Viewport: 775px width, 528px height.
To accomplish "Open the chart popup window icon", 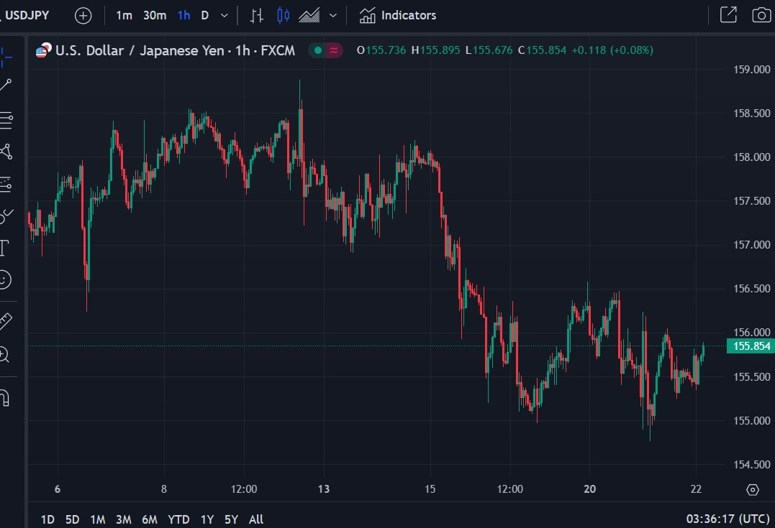I will coord(729,15).
